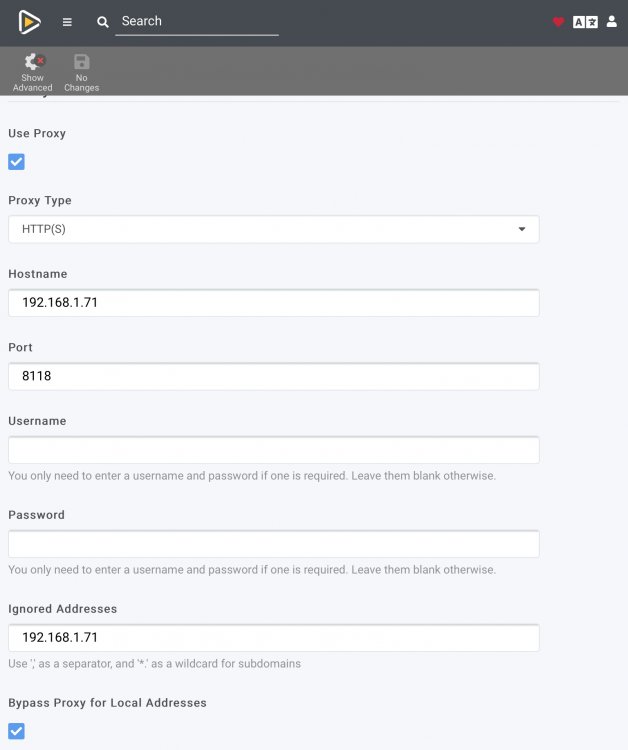Click the empty Password field
Viewport: 628px width, 750px height.
pos(274,544)
